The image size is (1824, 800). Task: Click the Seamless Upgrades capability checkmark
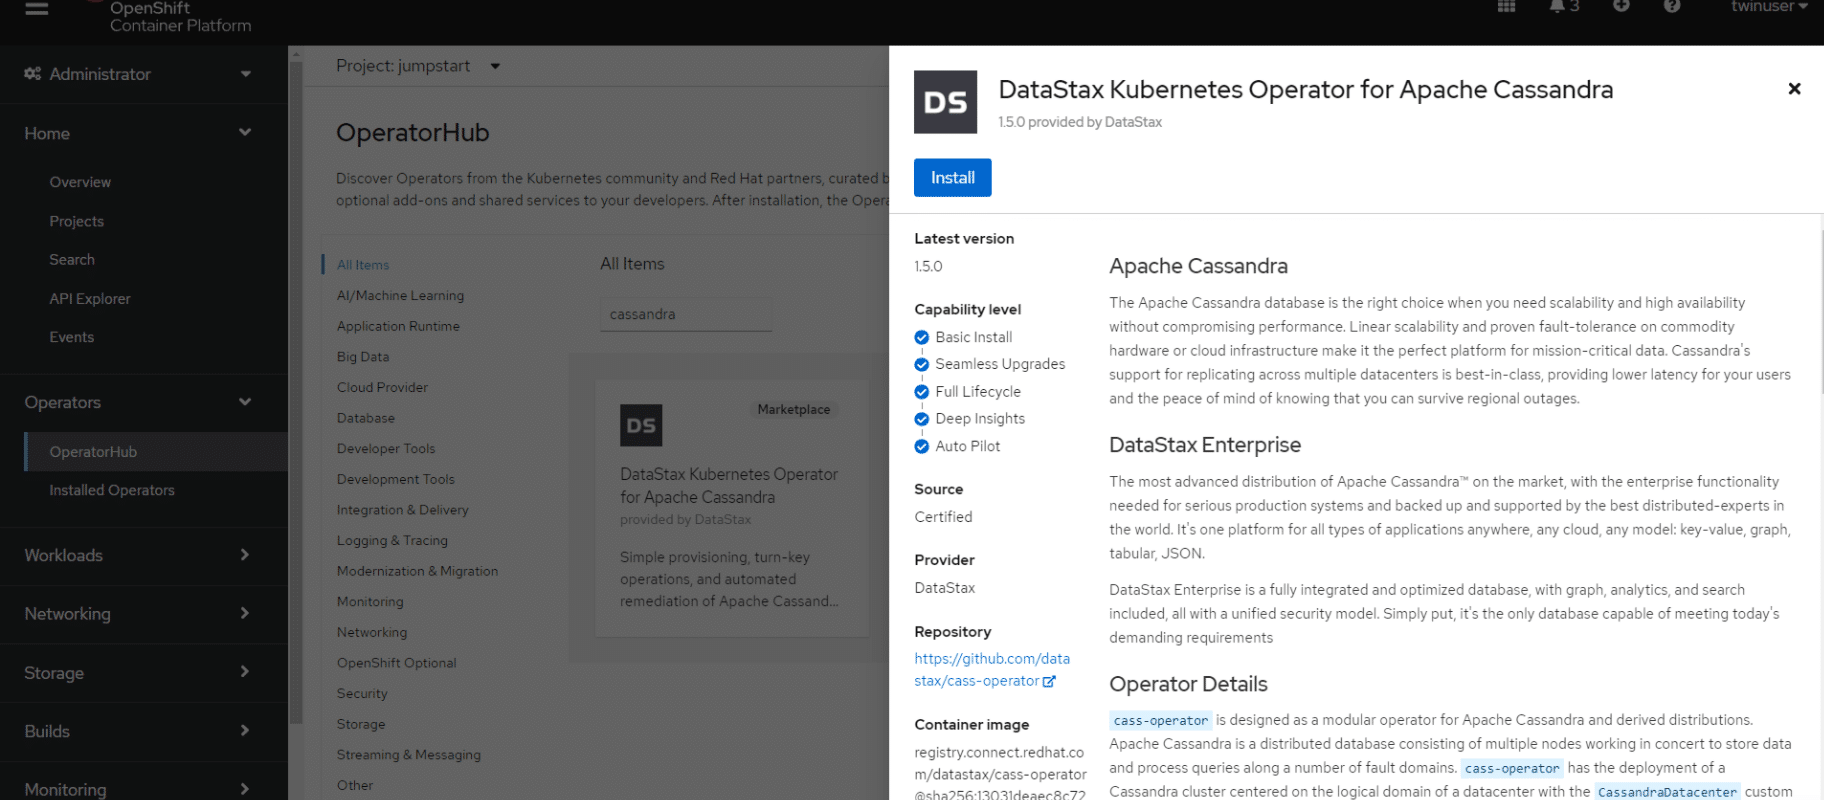point(922,365)
